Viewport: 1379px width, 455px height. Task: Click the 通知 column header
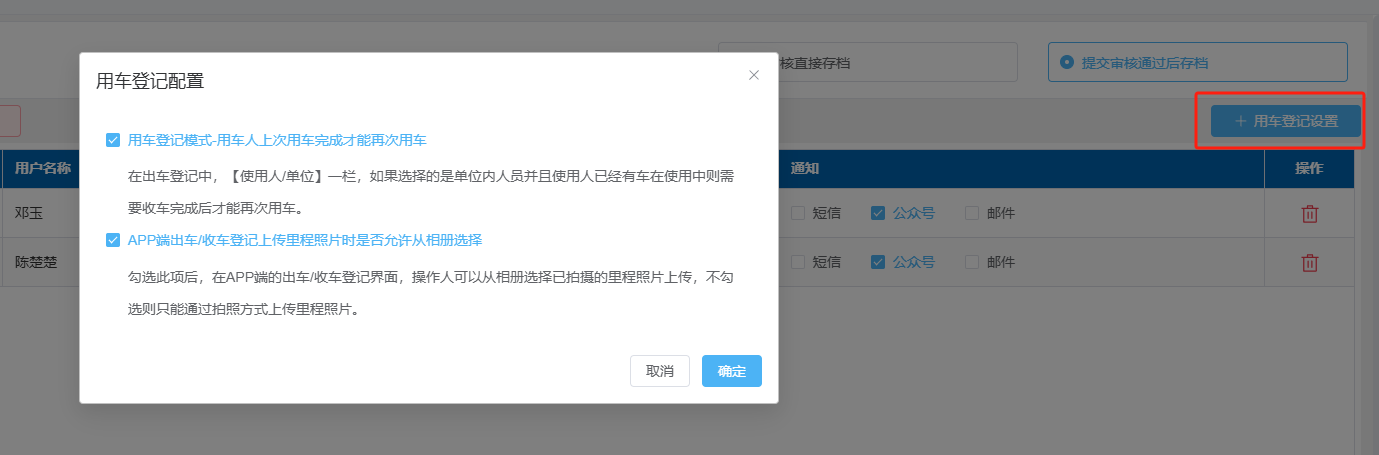click(x=805, y=168)
